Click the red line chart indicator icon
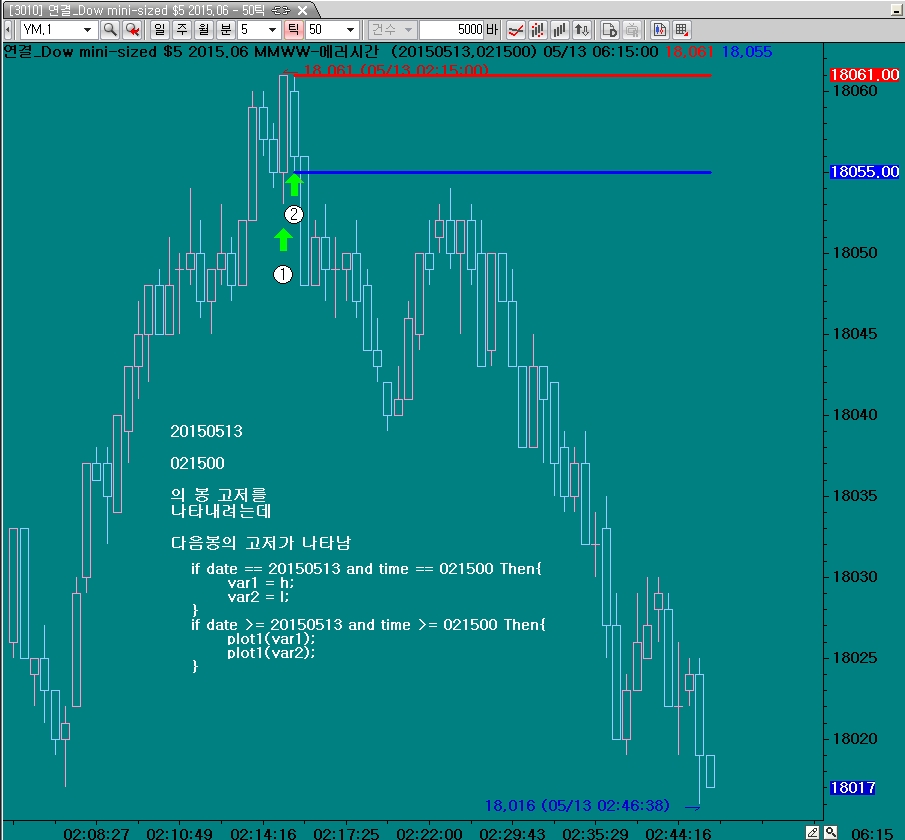This screenshot has height=840, width=905. coord(516,30)
